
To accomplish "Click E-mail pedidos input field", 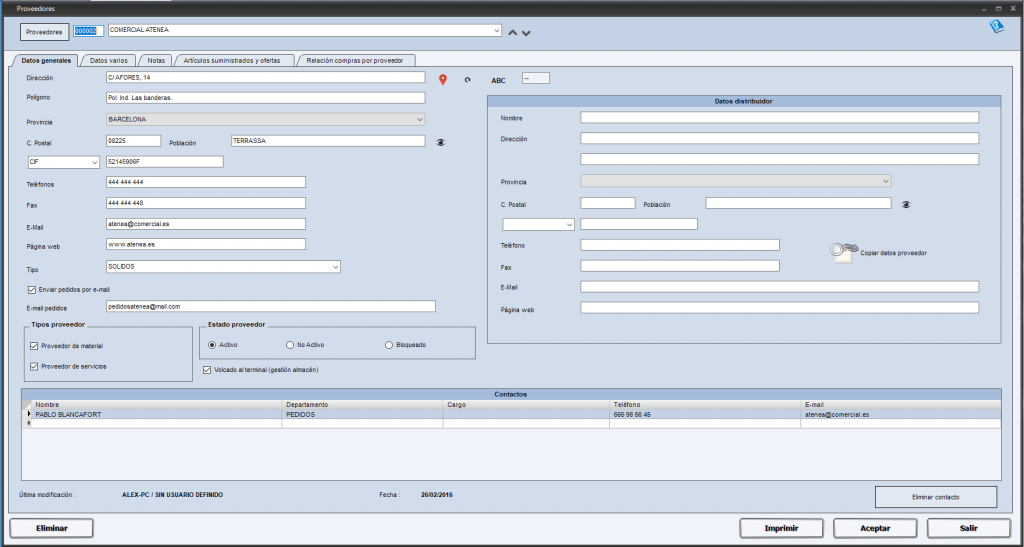I will click(x=270, y=306).
